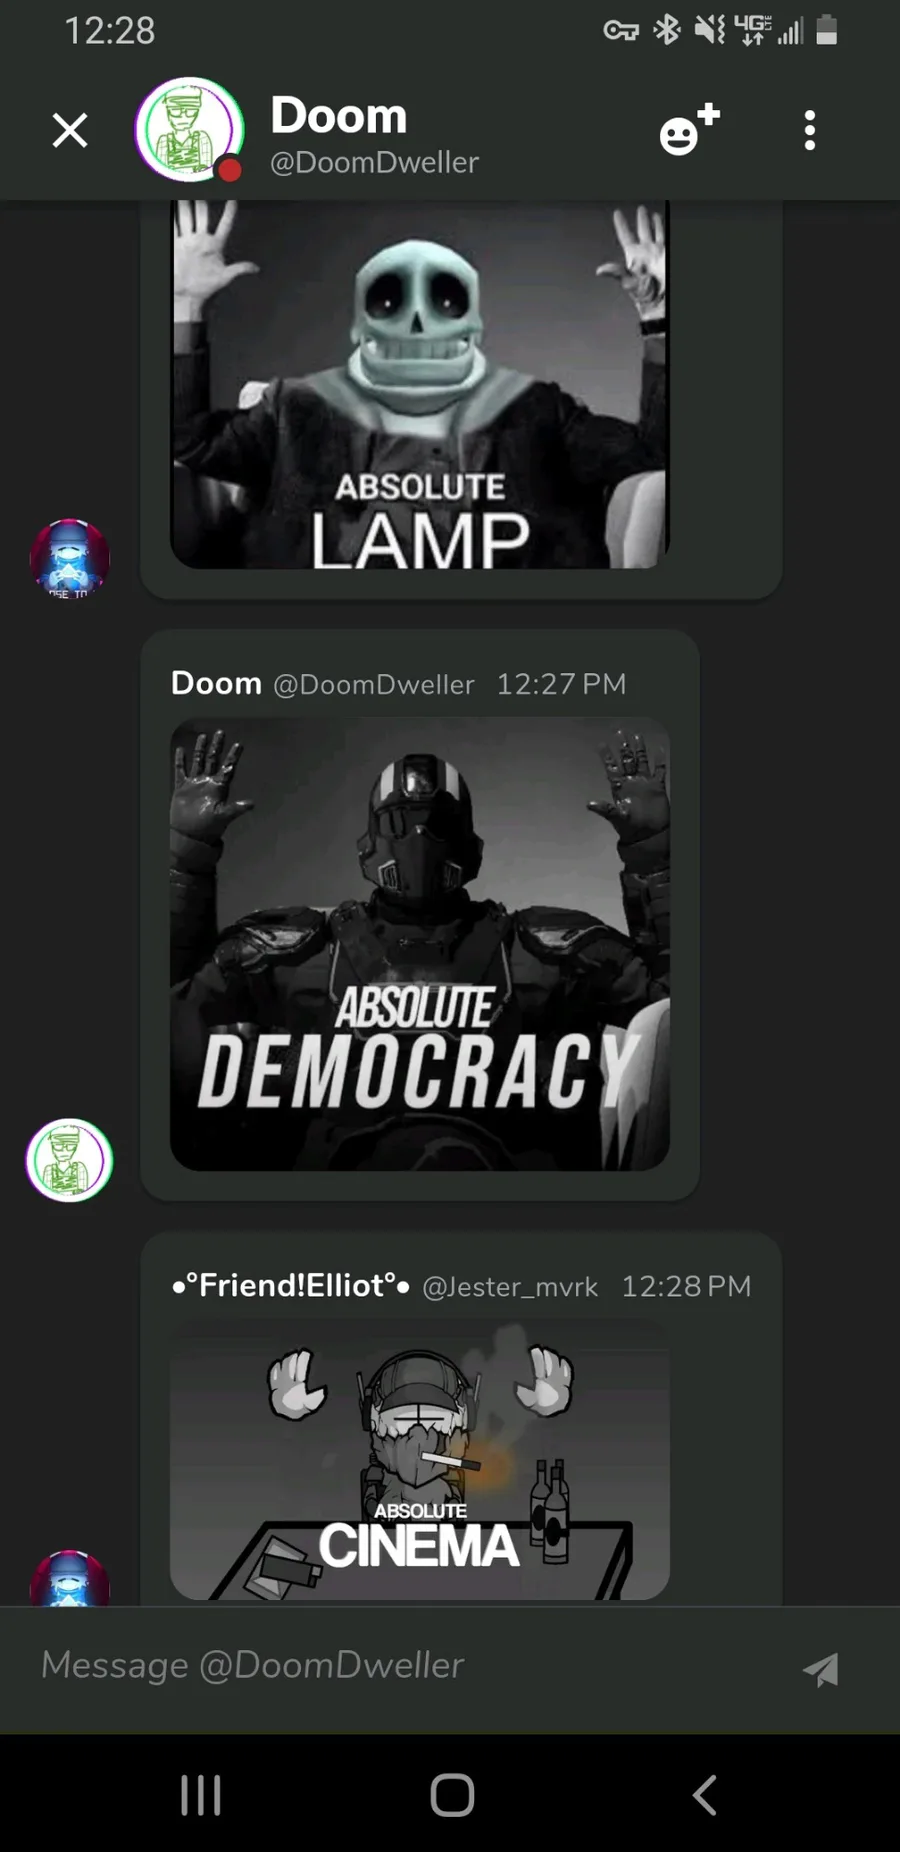This screenshot has height=1852, width=900.
Task: Tap the Android back arrow
Action: (705, 1795)
